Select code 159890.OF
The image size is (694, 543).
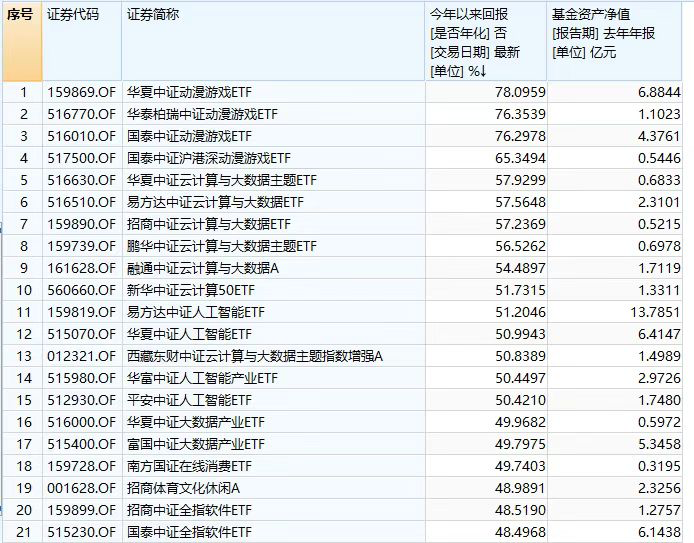point(81,224)
